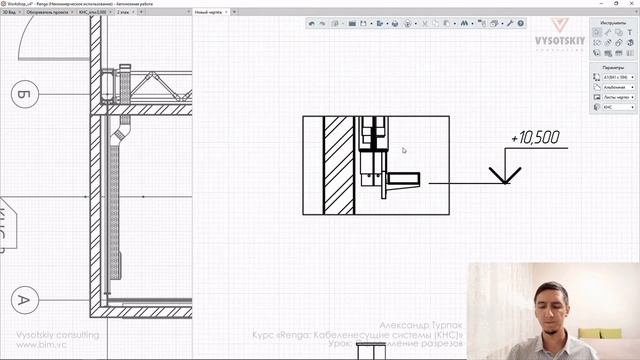Click the icon beside КНС dropdown
The height and width of the screenshot is (360, 640).
pyautogui.click(x=597, y=107)
